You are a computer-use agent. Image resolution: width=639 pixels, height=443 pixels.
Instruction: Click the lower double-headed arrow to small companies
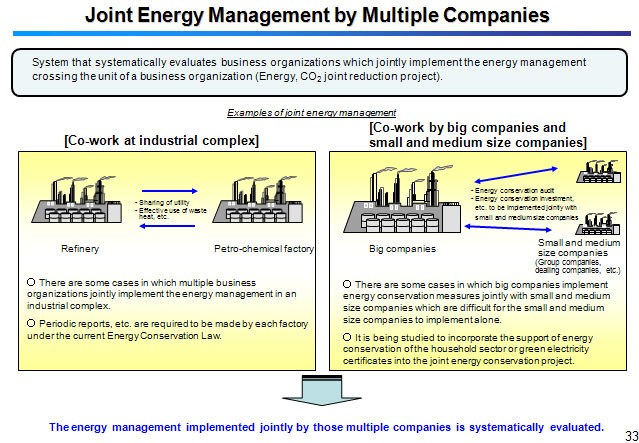[x=508, y=228]
